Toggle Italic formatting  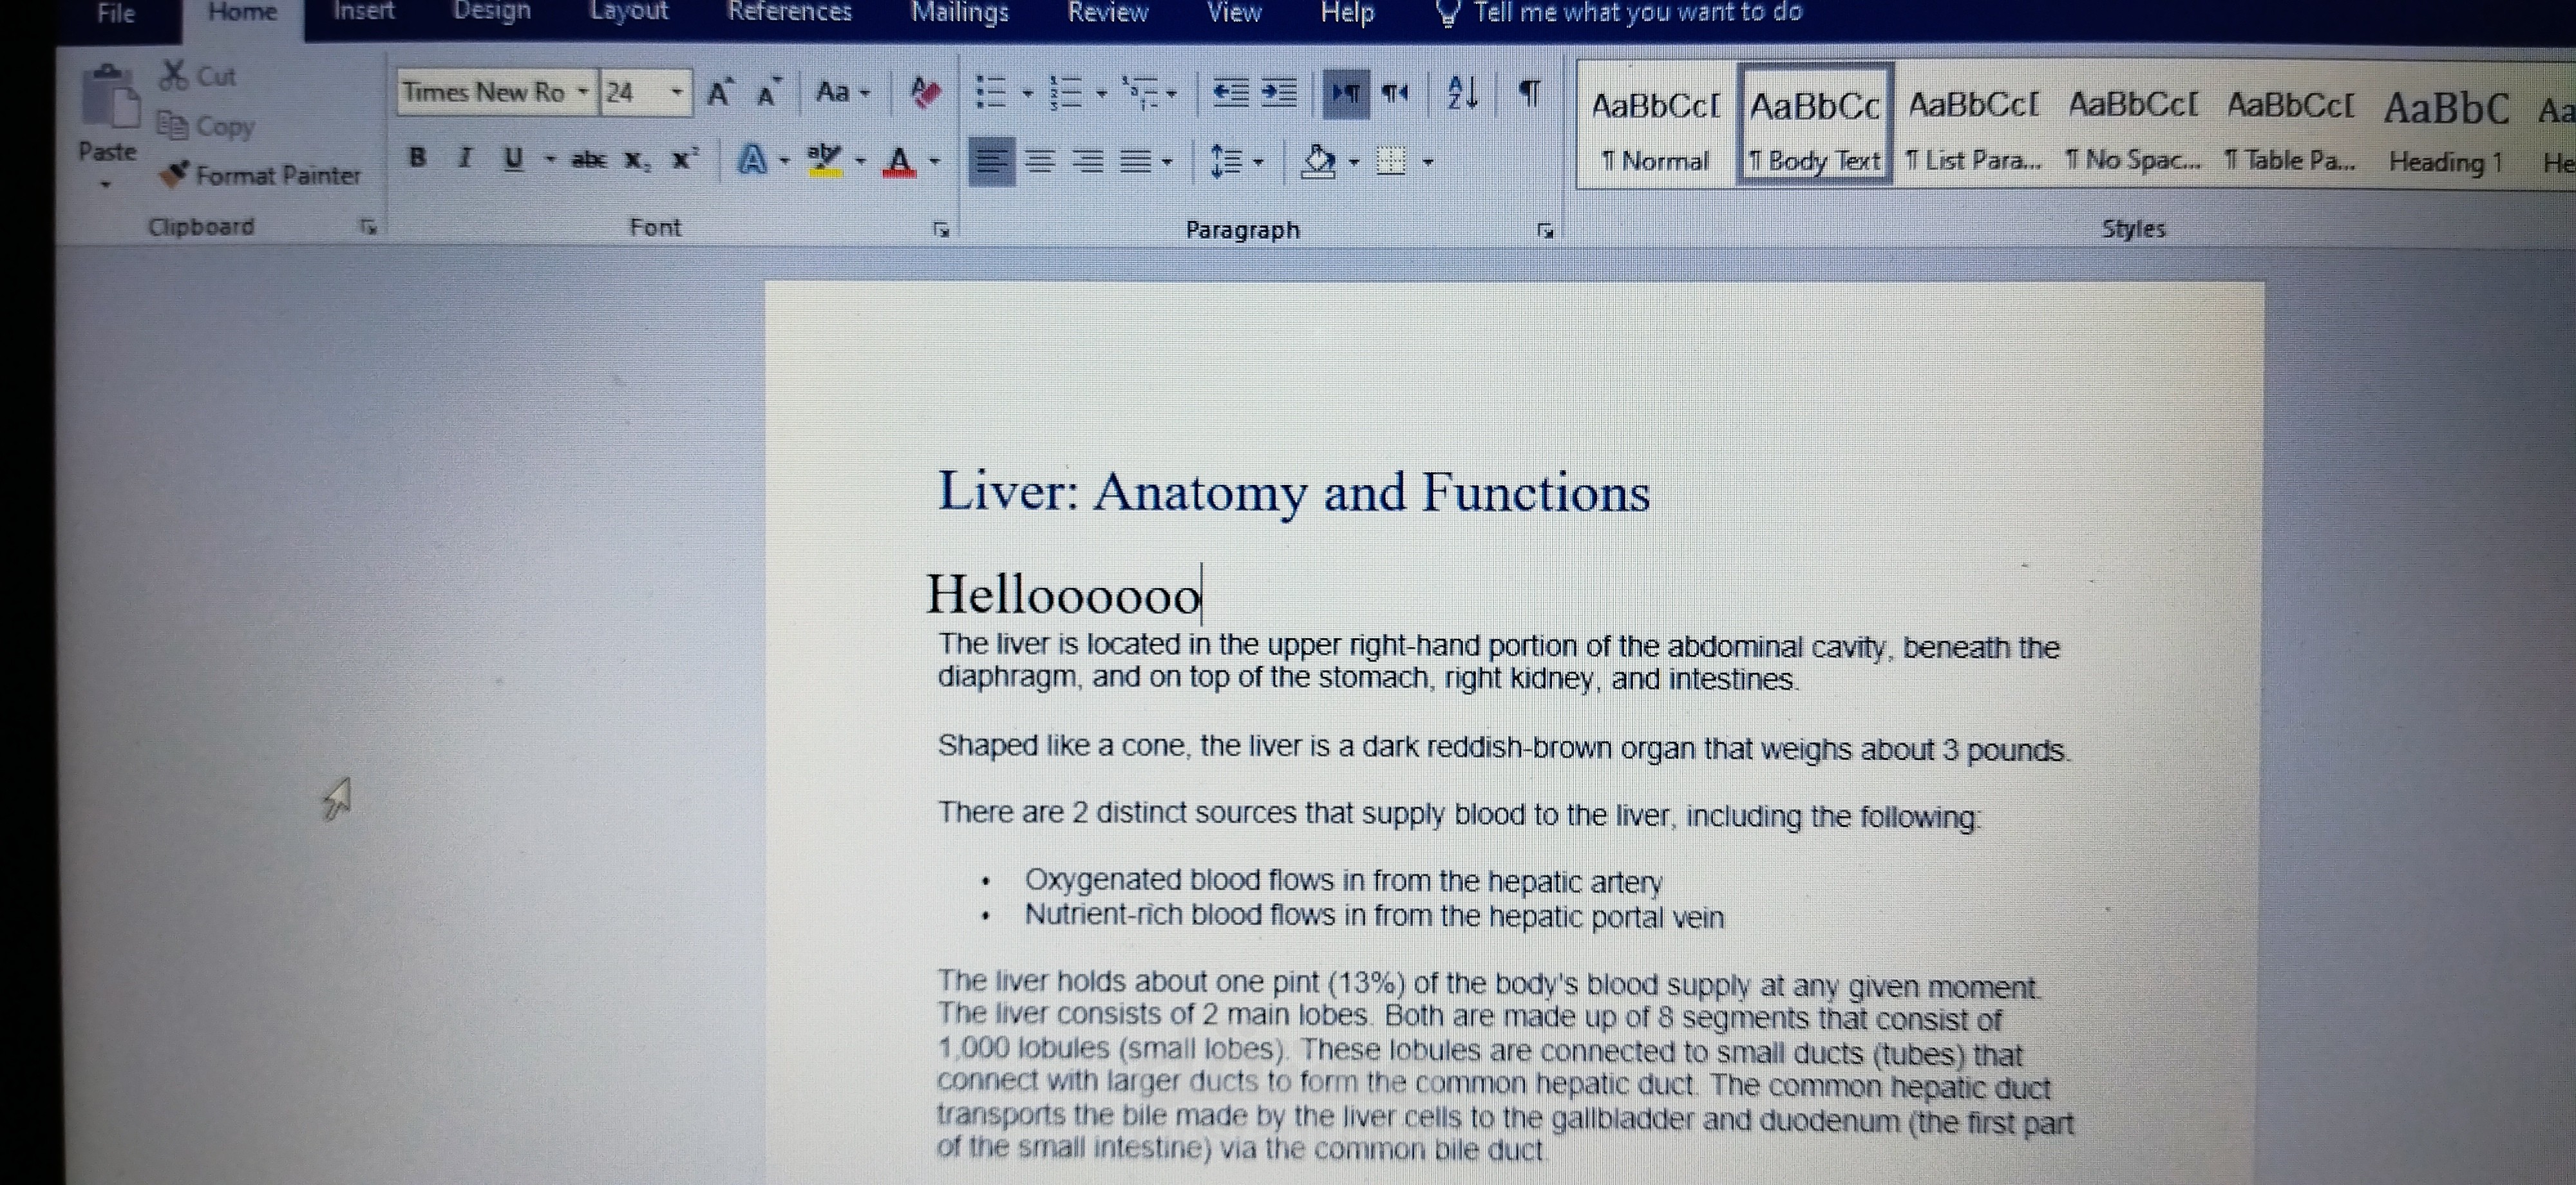tap(464, 157)
